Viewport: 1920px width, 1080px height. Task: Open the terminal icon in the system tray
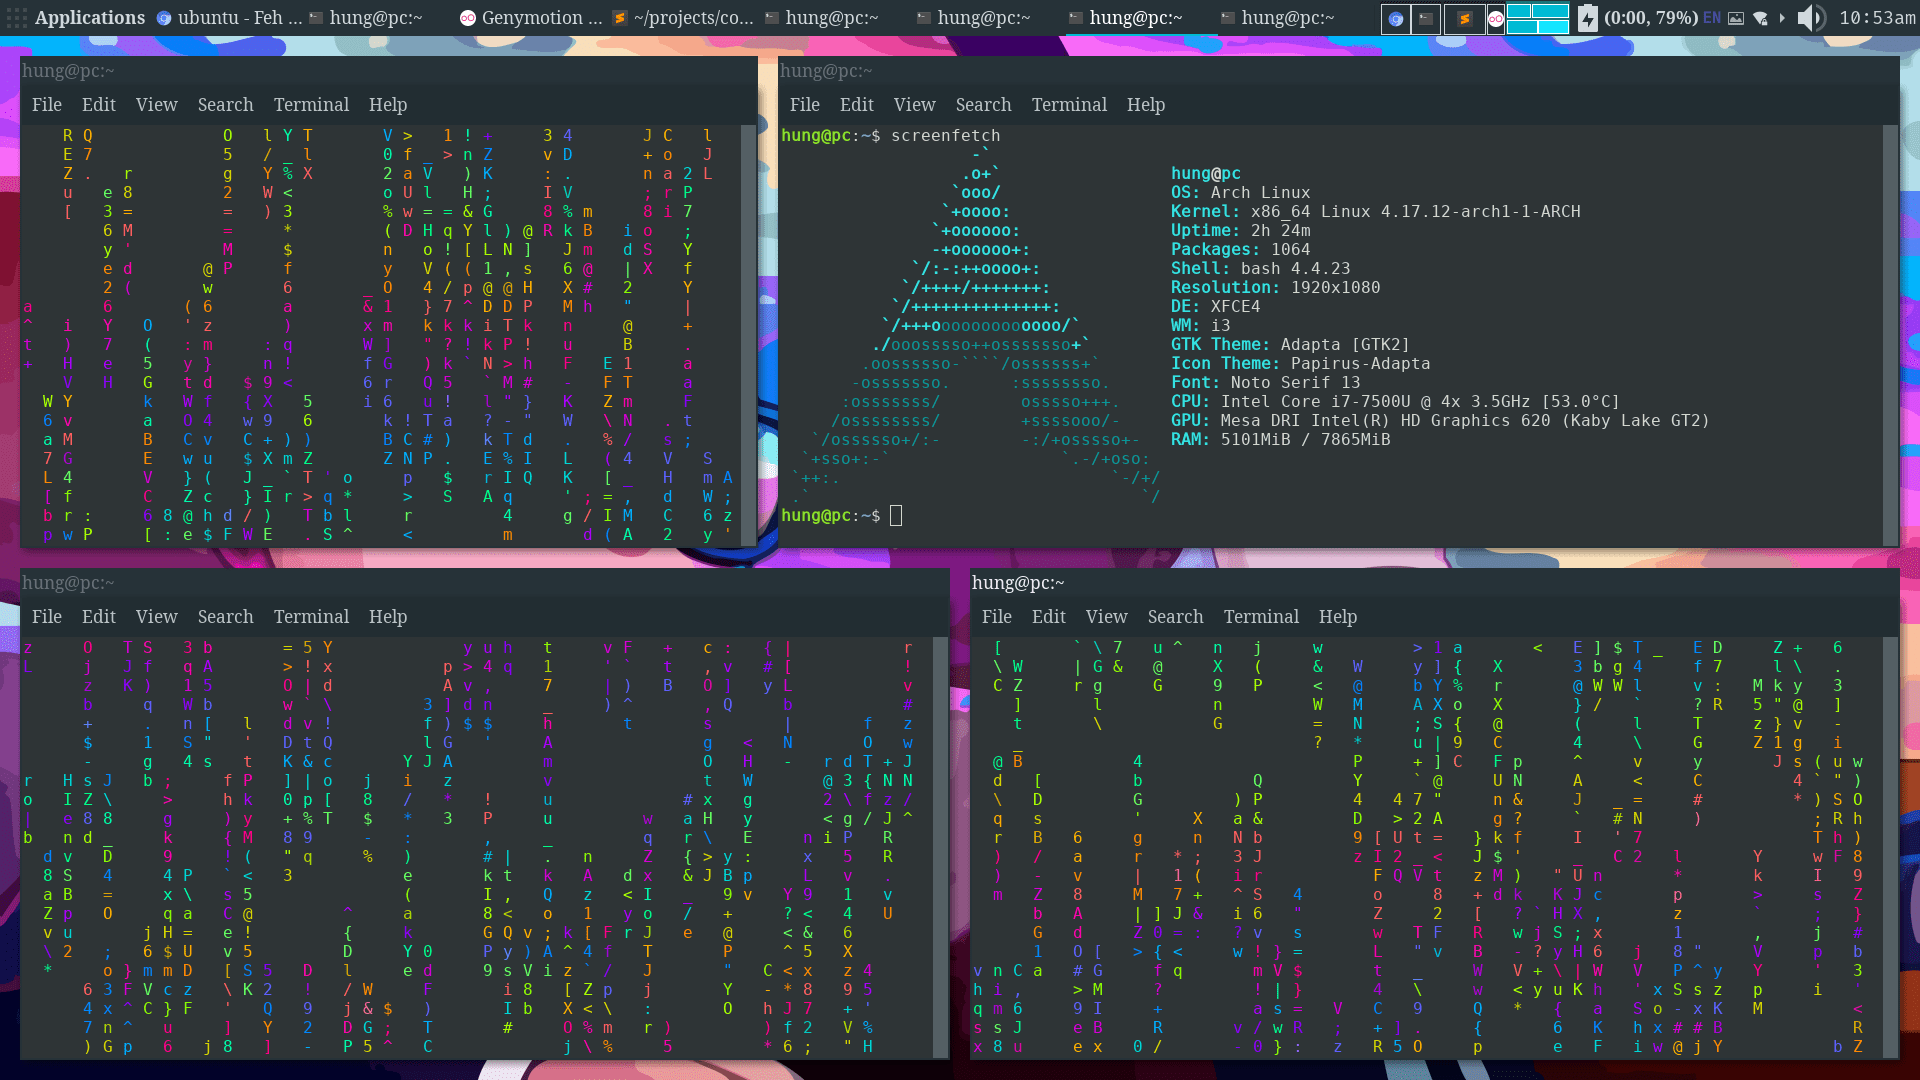[x=1425, y=18]
